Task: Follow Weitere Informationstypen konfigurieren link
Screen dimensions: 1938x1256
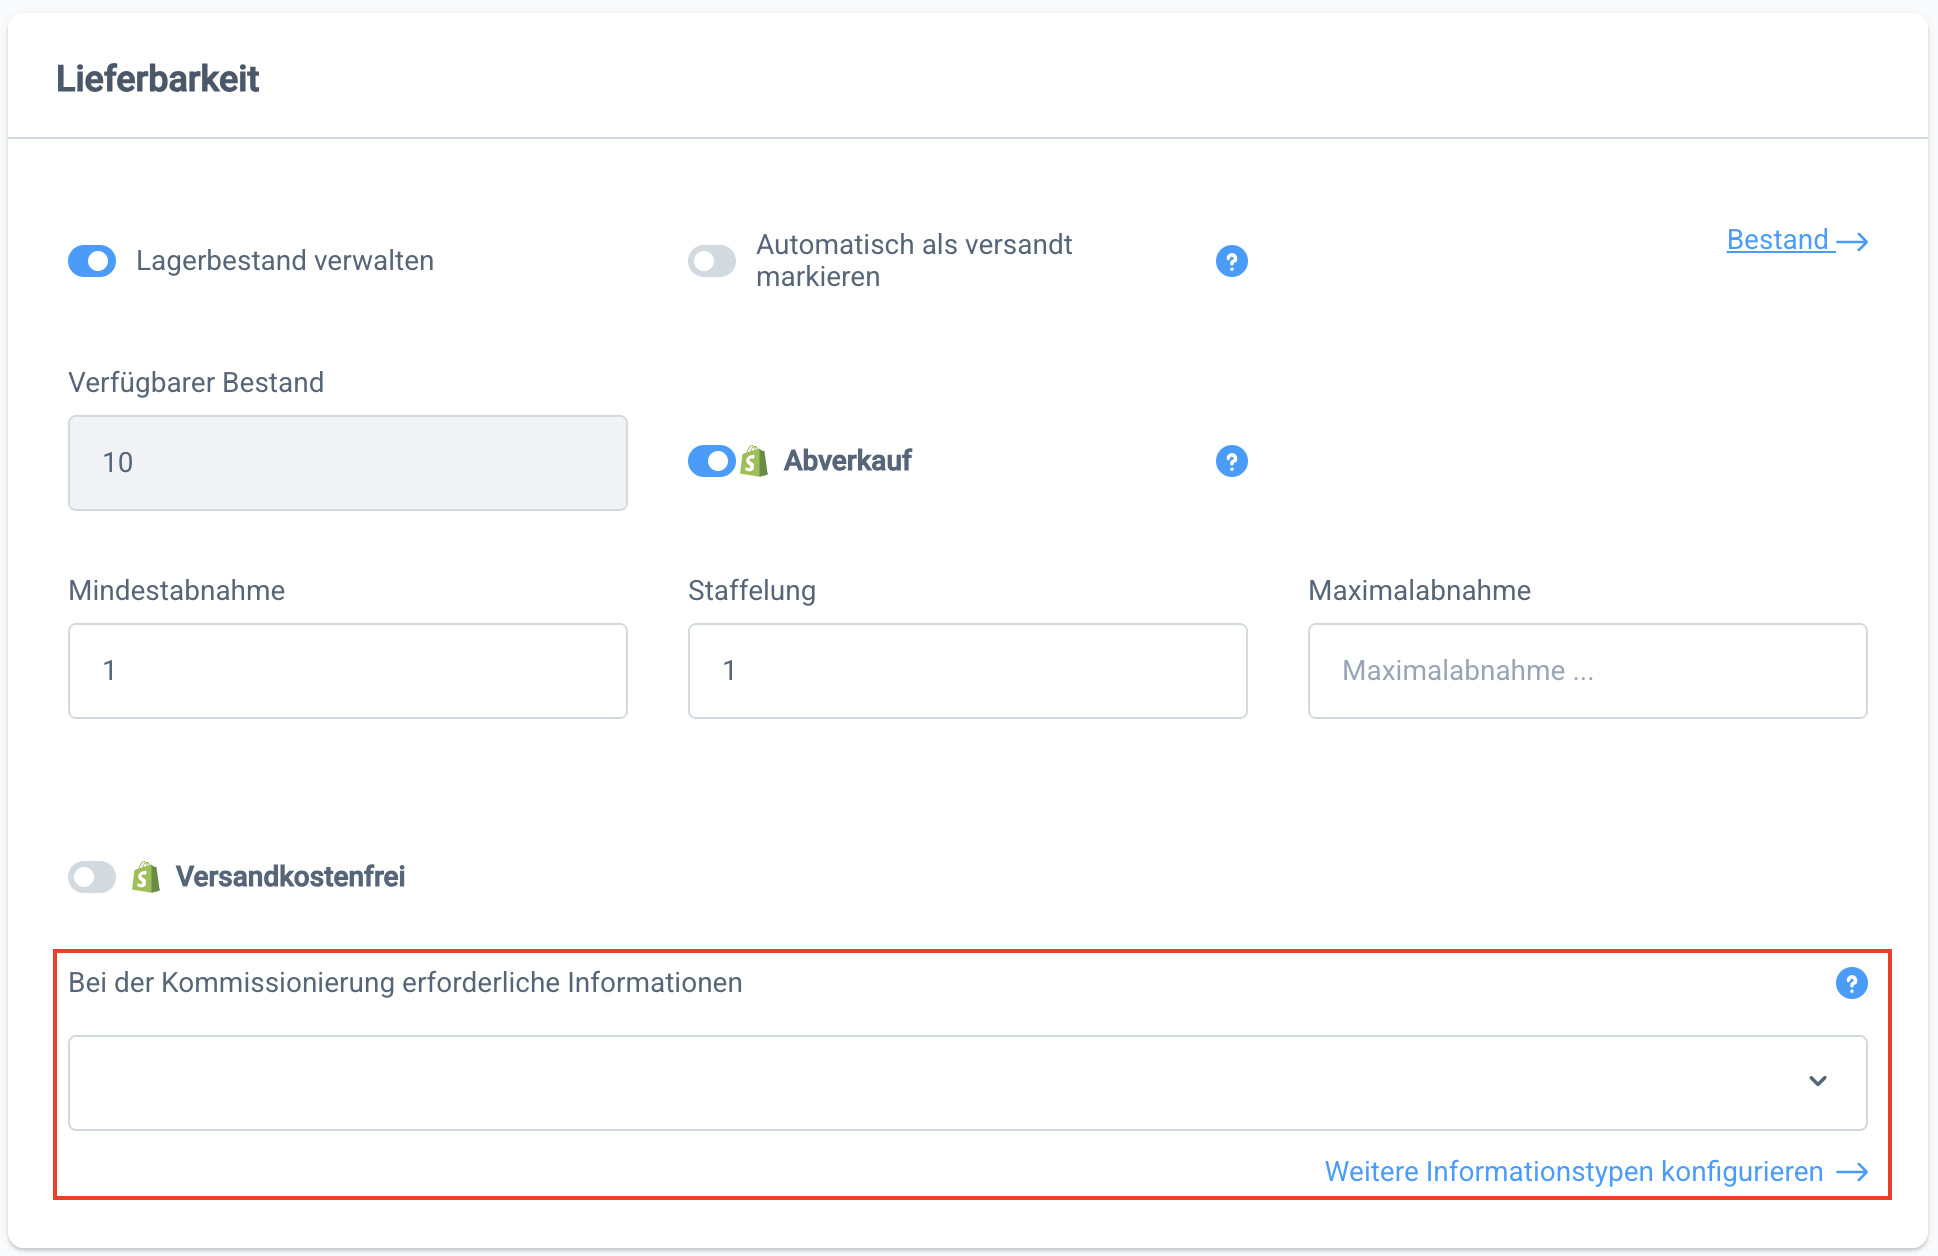Action: coord(1573,1172)
